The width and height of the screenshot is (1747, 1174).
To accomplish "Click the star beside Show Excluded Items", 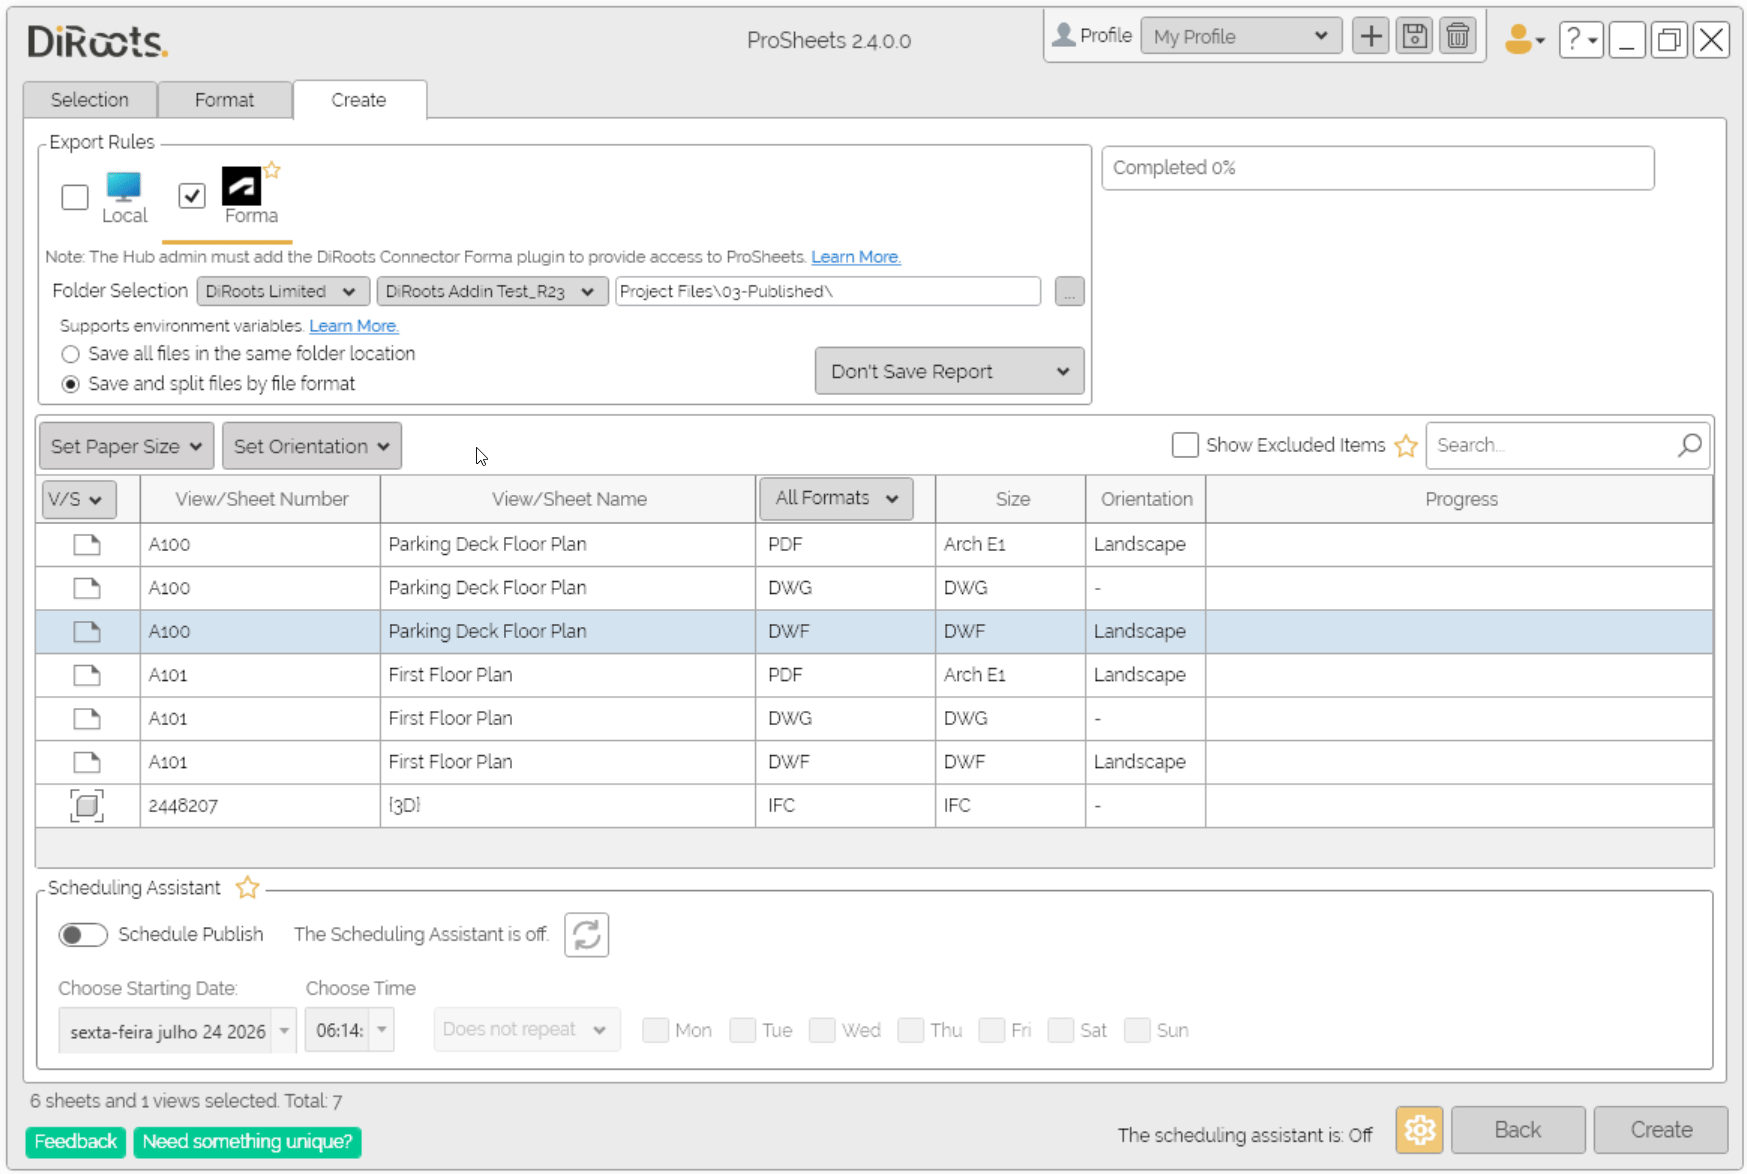I will [x=1405, y=445].
